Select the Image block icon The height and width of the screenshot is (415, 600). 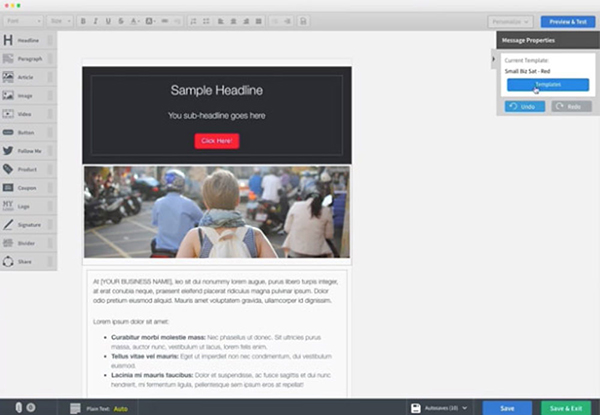click(8, 95)
